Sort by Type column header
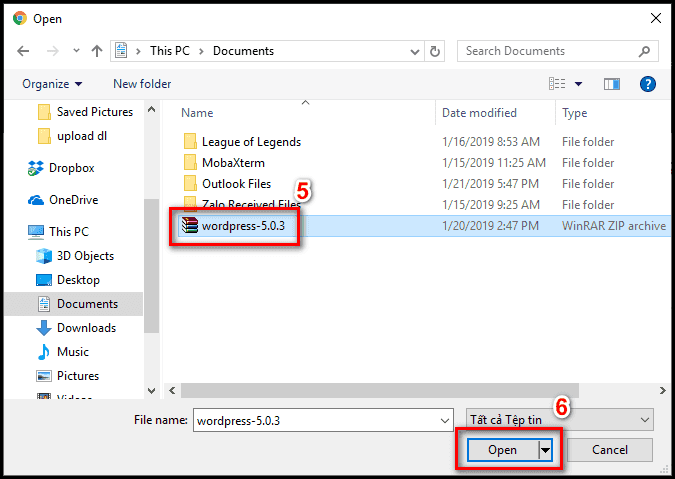The image size is (675, 479). click(x=574, y=113)
